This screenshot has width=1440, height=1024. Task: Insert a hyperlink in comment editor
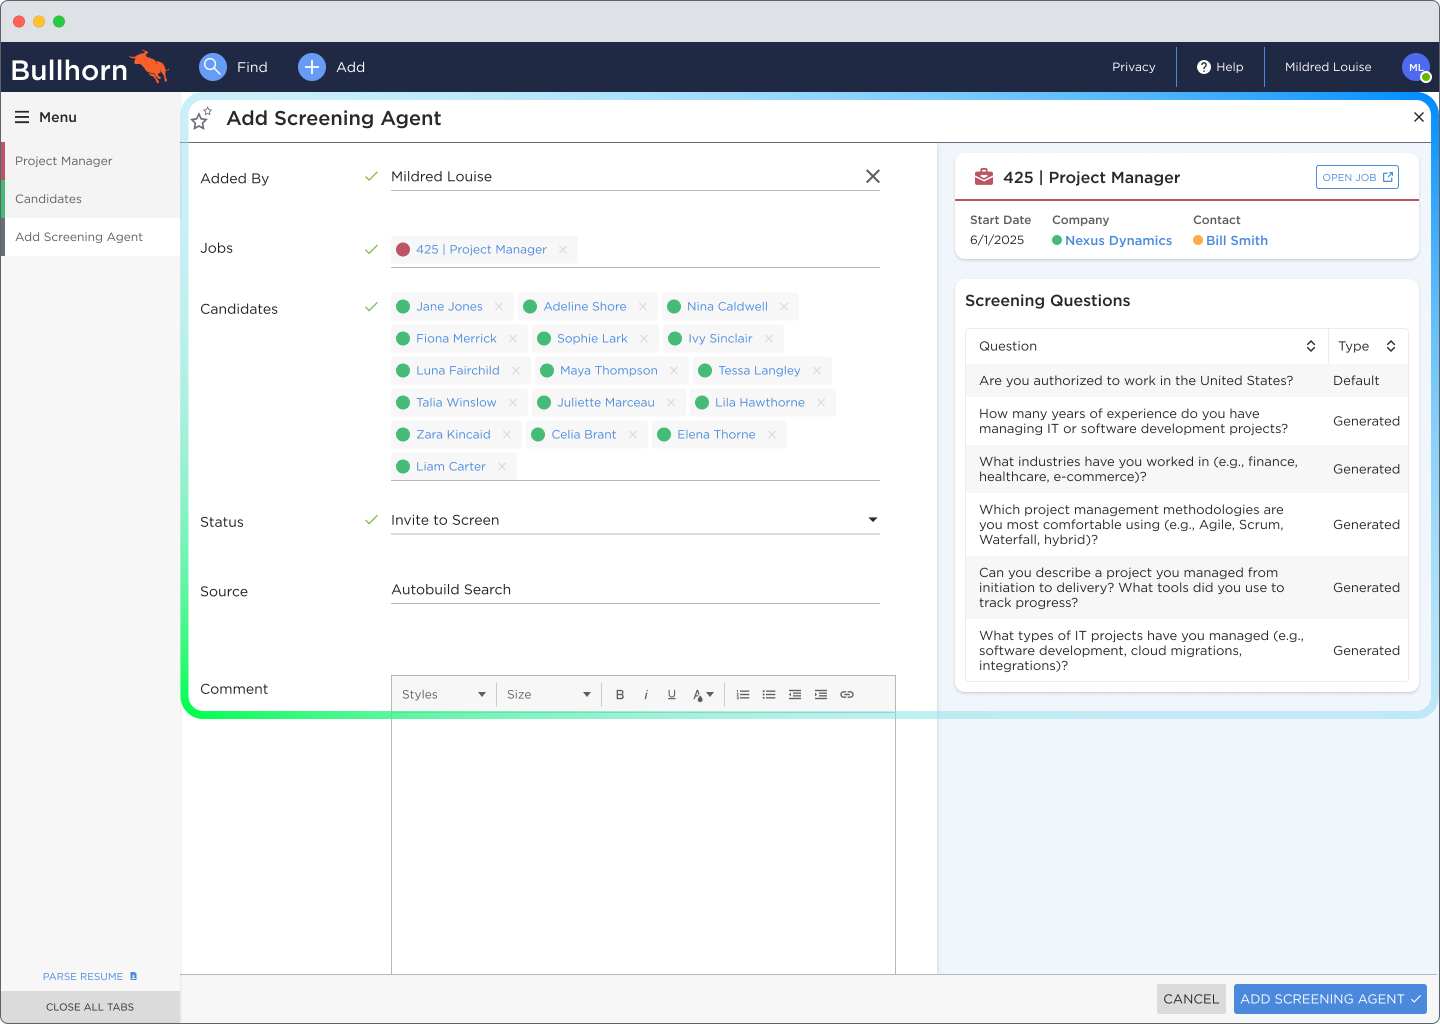(847, 695)
